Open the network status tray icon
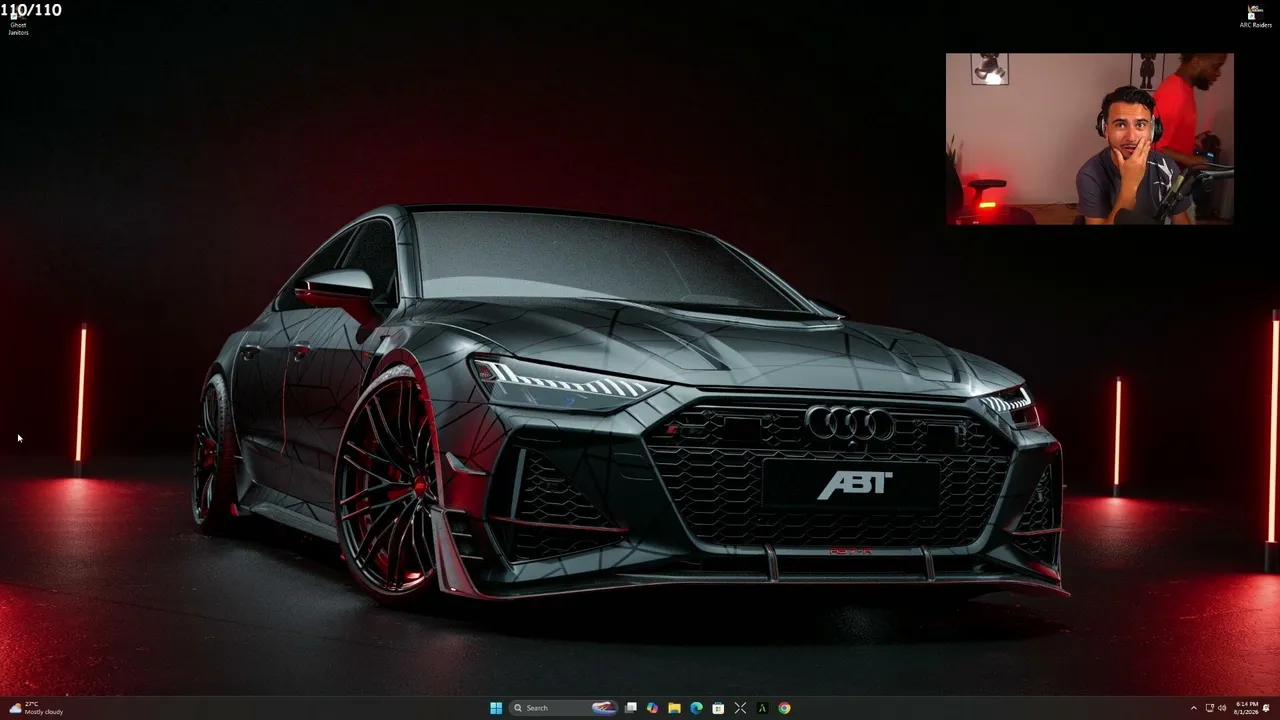Screen dimensions: 1280x720 [x=1209, y=708]
